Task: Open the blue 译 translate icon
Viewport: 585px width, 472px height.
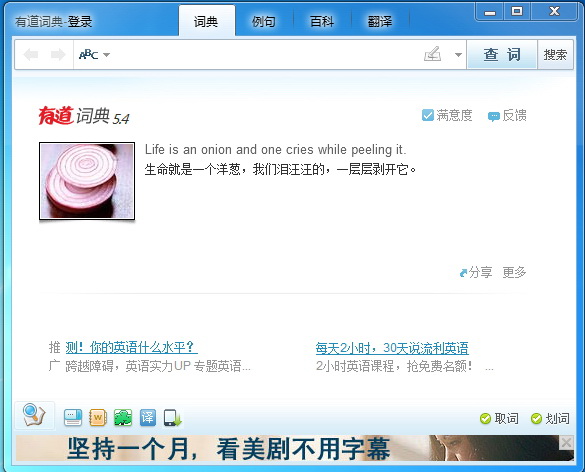Action: [148, 418]
